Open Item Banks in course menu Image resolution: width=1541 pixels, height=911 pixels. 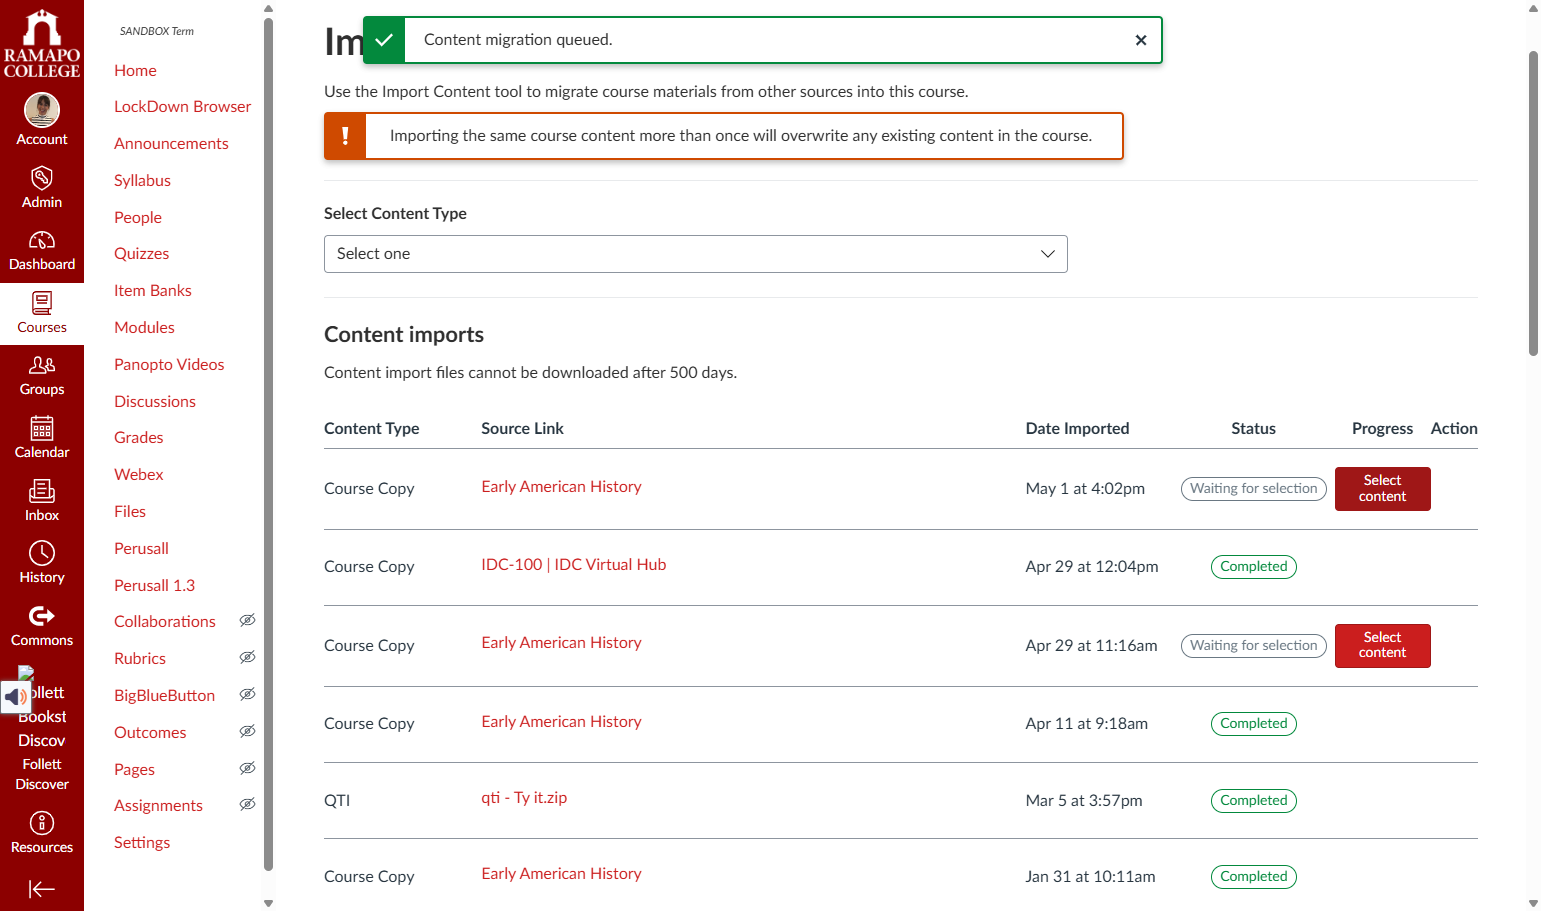point(153,291)
